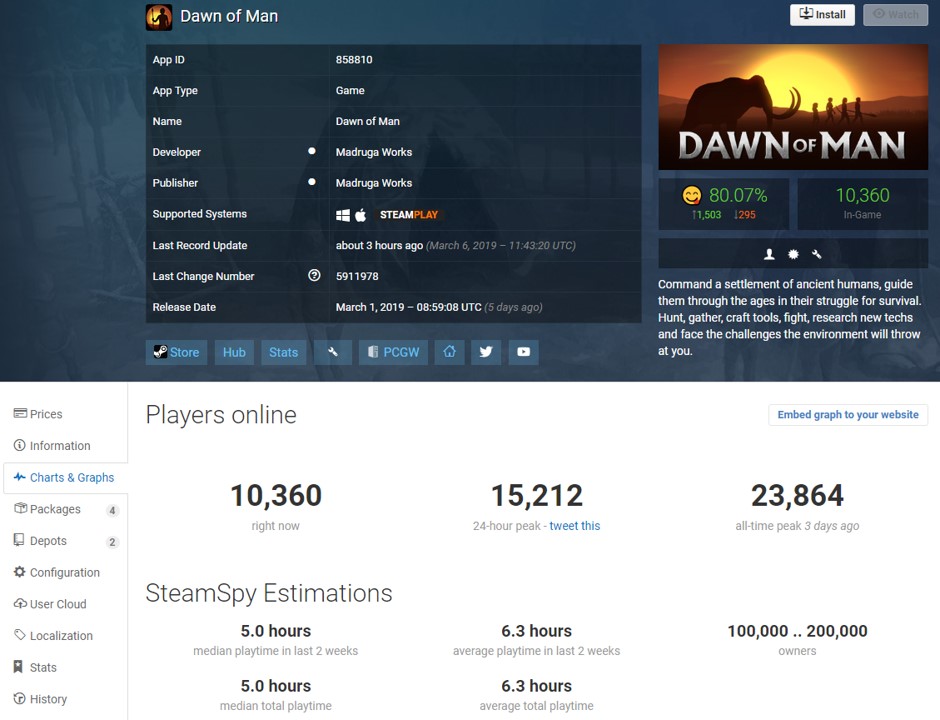The image size is (940, 720).
Task: Visit the game homepage via house icon
Action: 450,353
